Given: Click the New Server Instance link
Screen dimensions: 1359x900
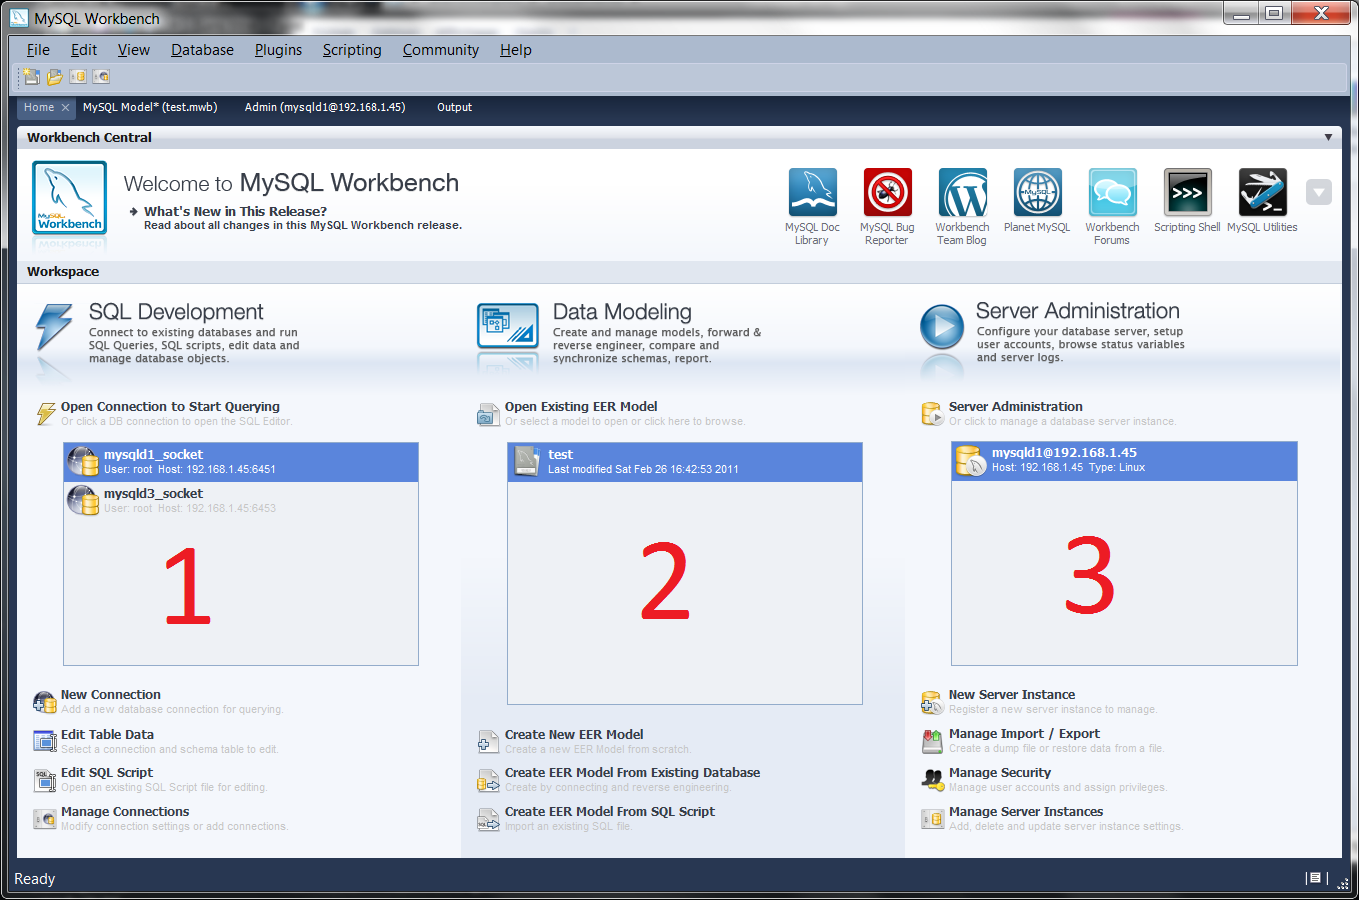Looking at the screenshot, I should click(1012, 695).
